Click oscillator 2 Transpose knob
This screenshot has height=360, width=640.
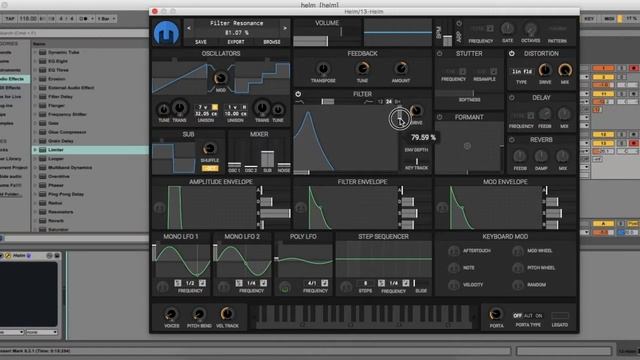click(262, 108)
